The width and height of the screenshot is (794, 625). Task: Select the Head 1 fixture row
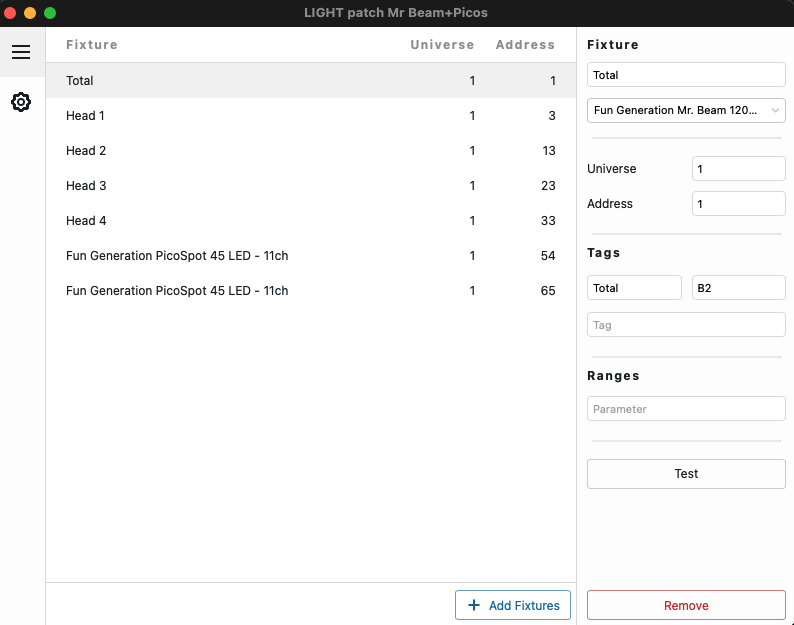(x=311, y=115)
